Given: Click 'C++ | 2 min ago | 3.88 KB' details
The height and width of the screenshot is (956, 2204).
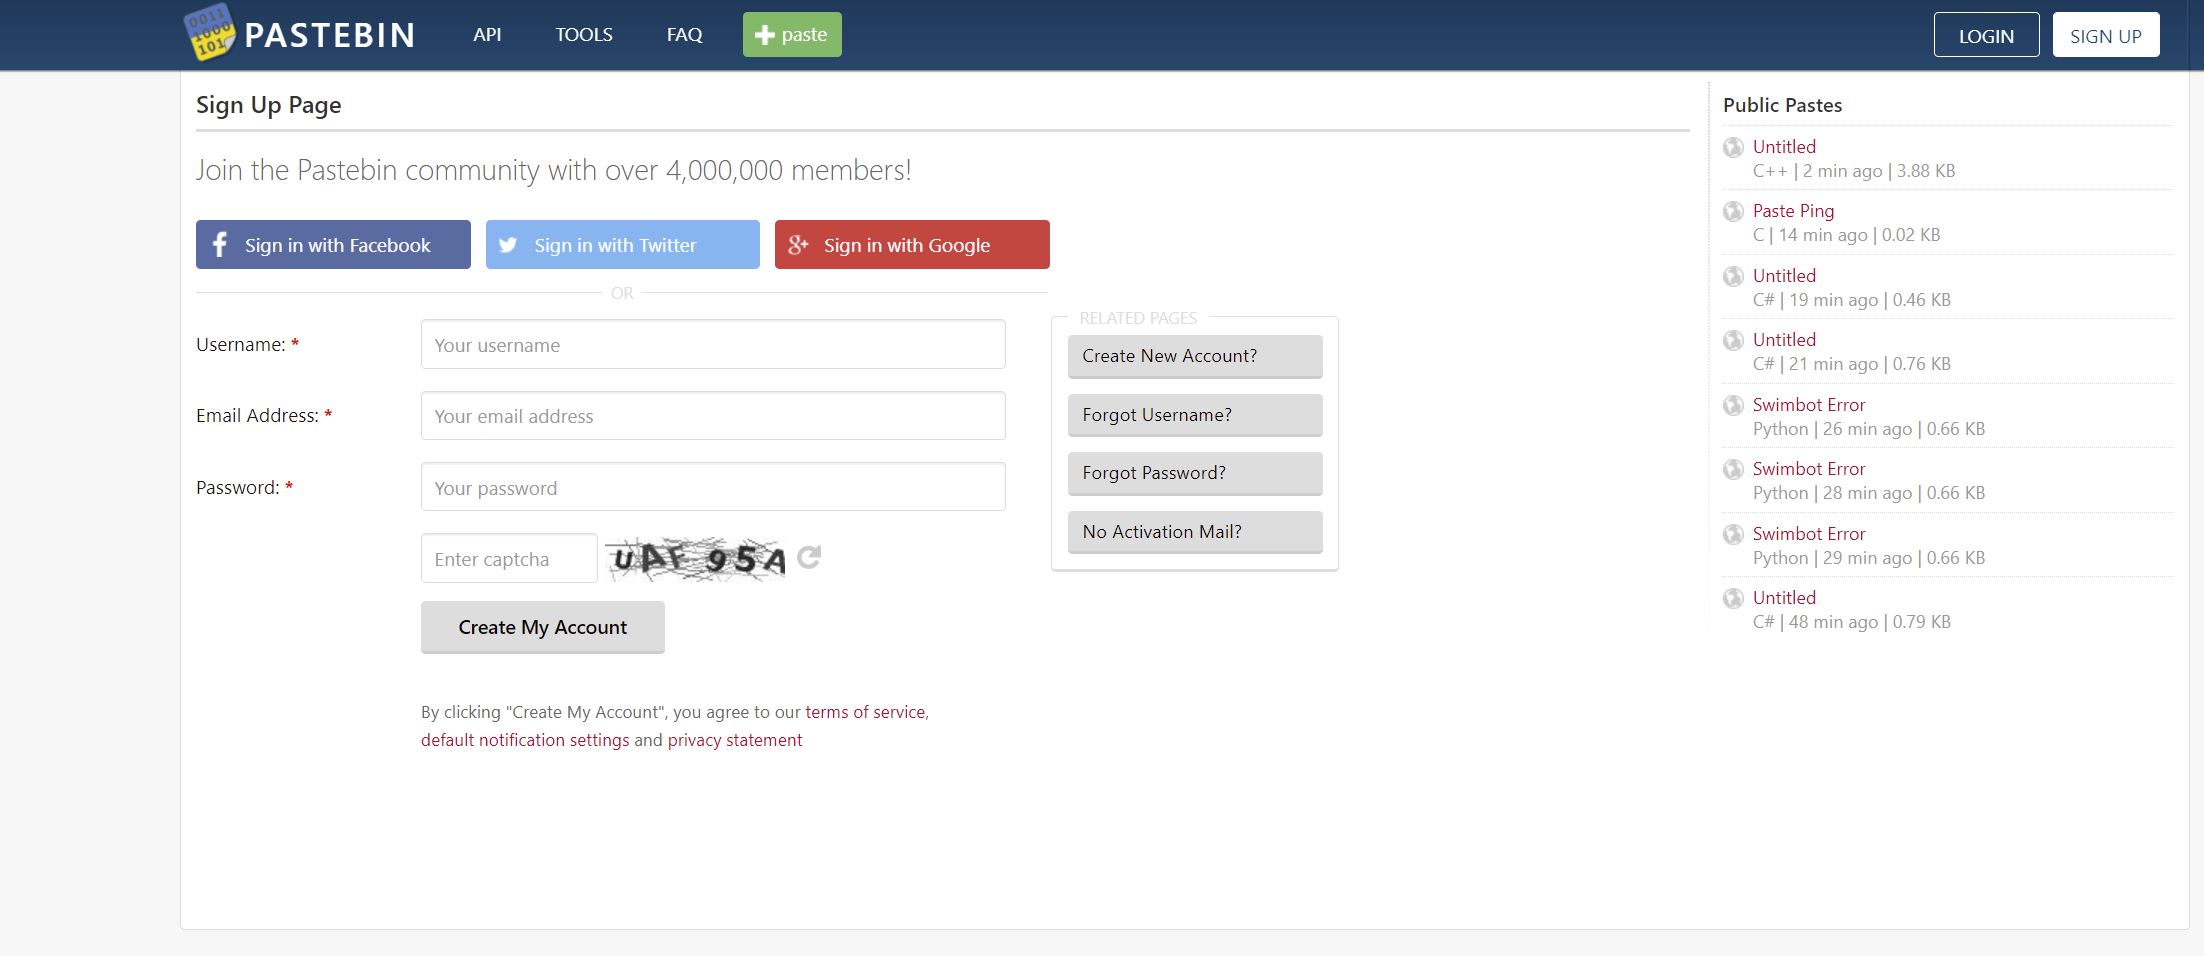Looking at the screenshot, I should [1854, 171].
